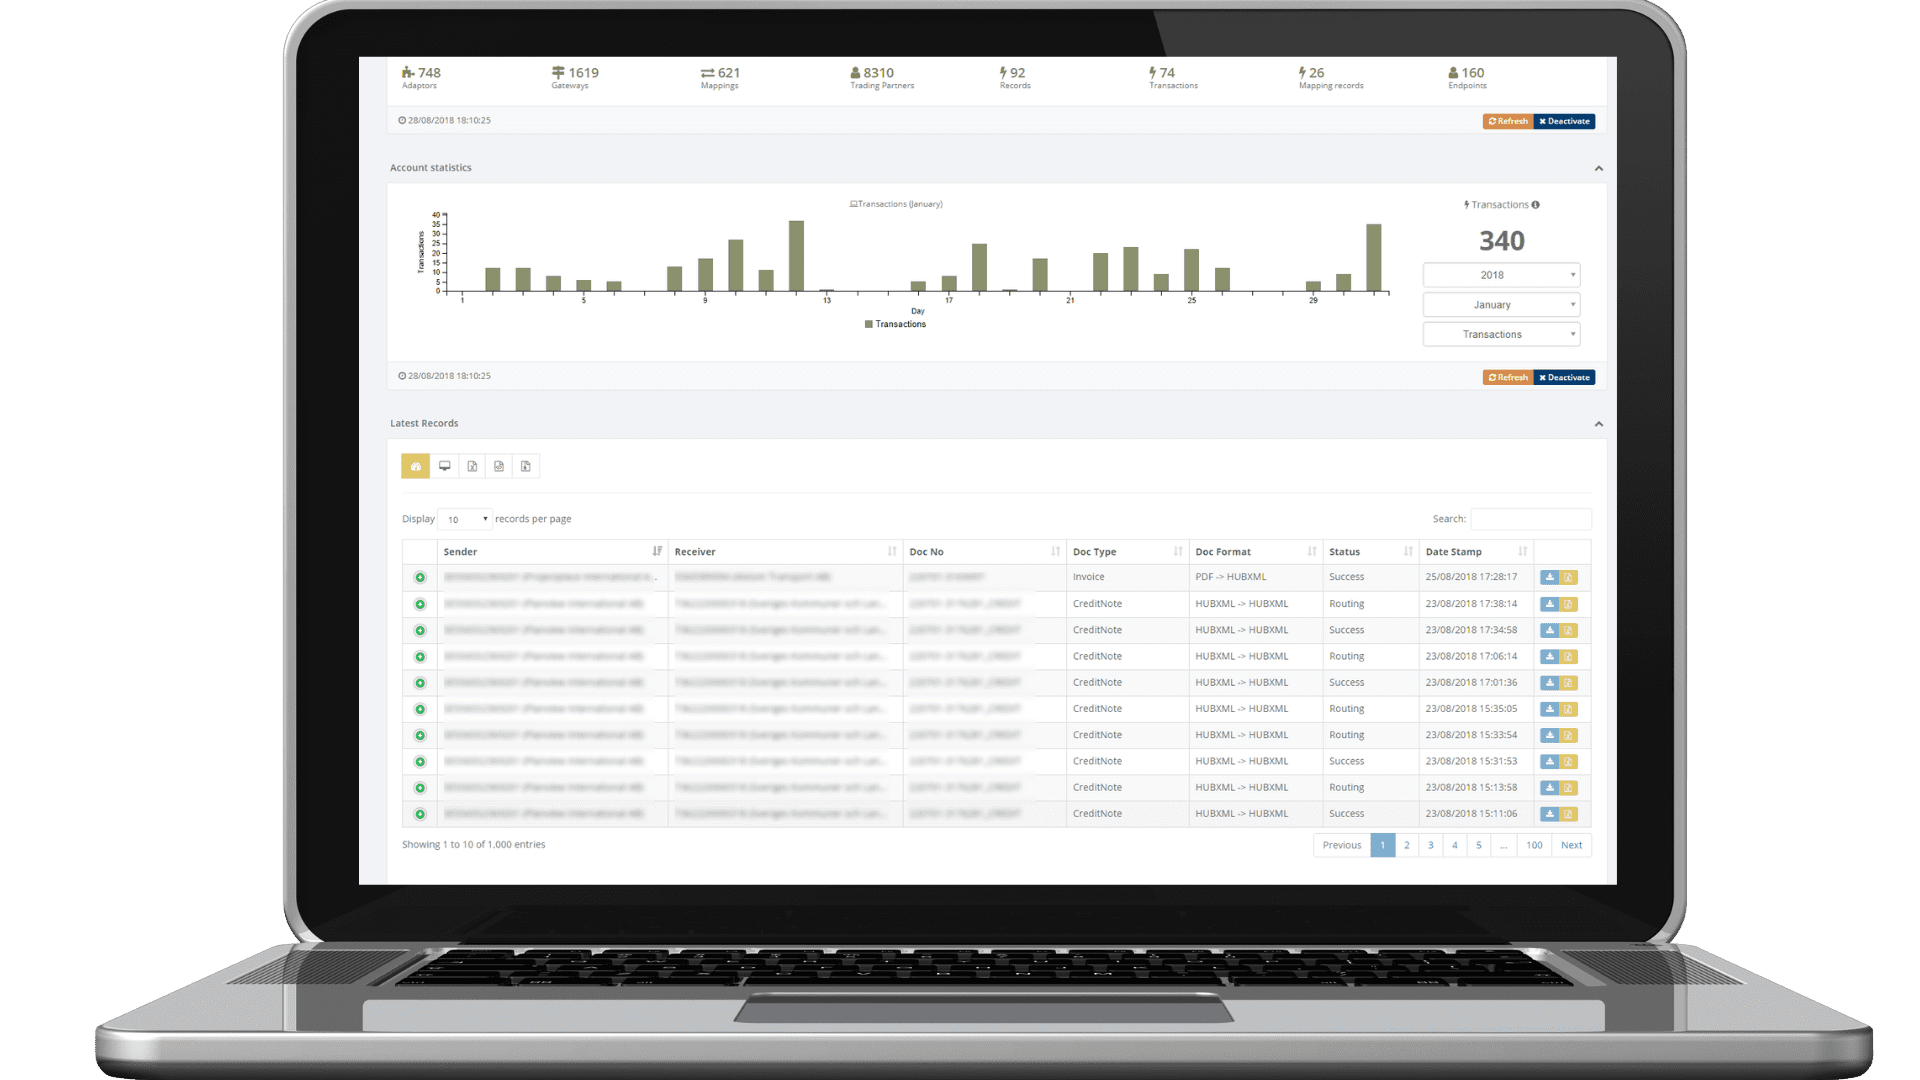The image size is (1920, 1080).
Task: Open the records per page dropdown
Action: [465, 519]
